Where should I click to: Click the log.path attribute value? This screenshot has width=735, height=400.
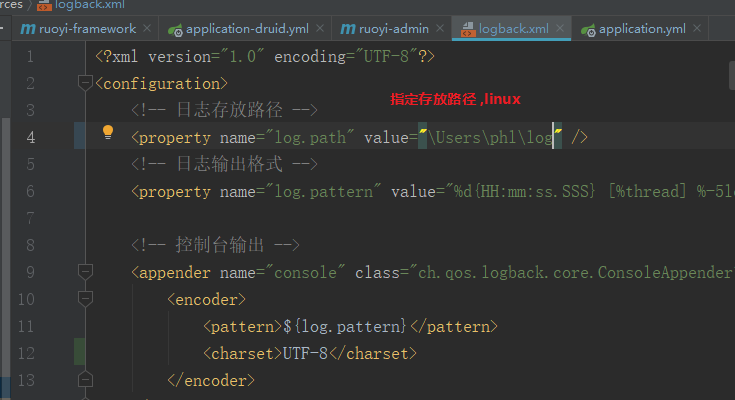pos(310,137)
